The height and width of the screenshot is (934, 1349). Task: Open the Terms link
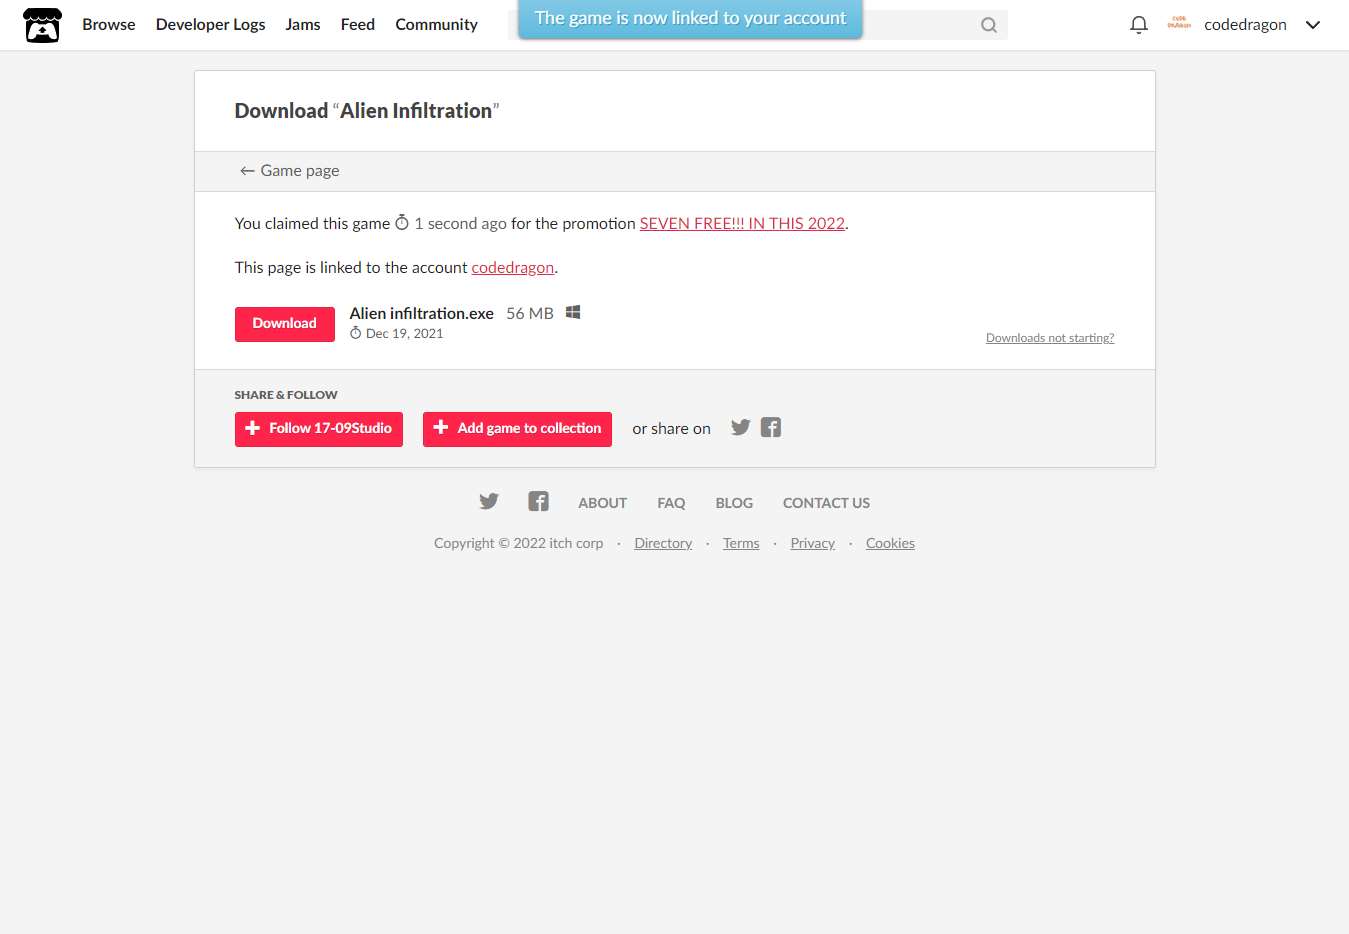tap(741, 544)
